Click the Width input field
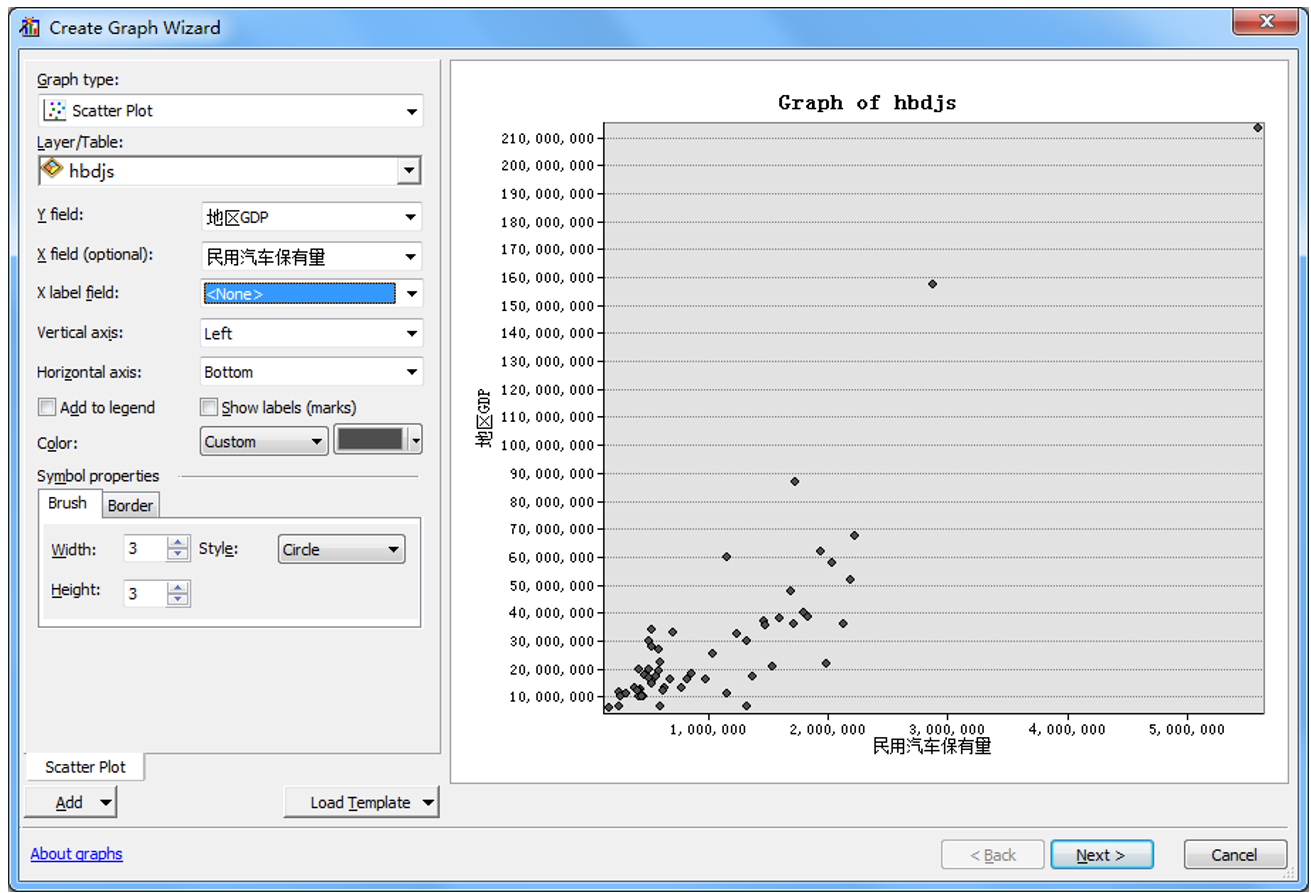This screenshot has width=1311, height=893. (144, 549)
